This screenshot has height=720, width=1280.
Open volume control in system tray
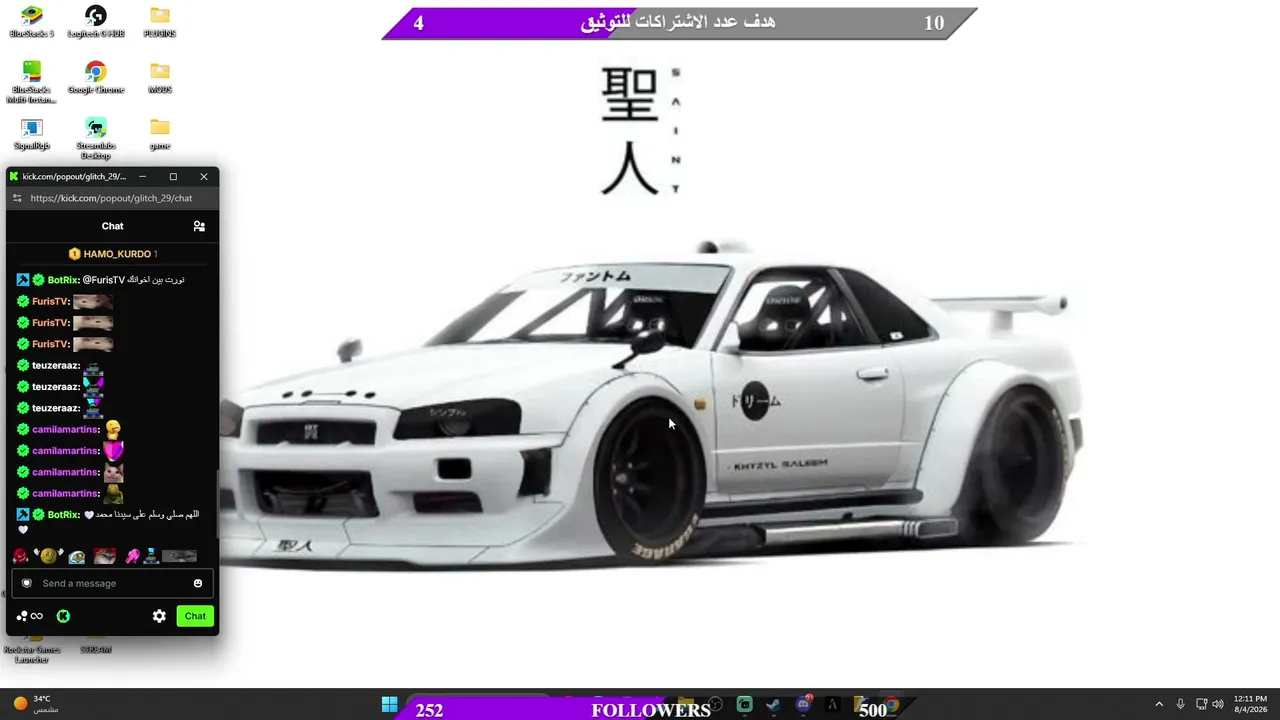point(1218,704)
